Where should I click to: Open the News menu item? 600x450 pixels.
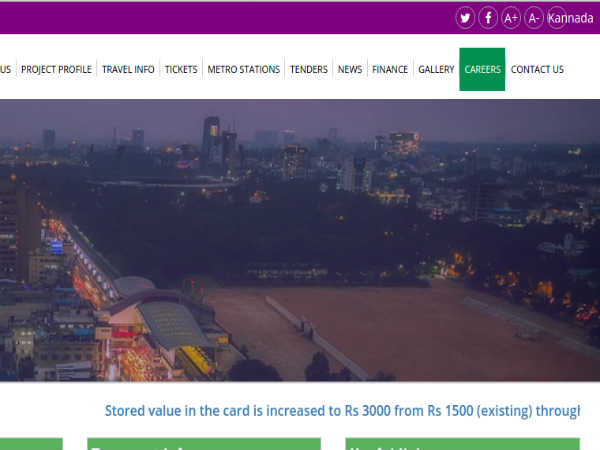tap(350, 69)
